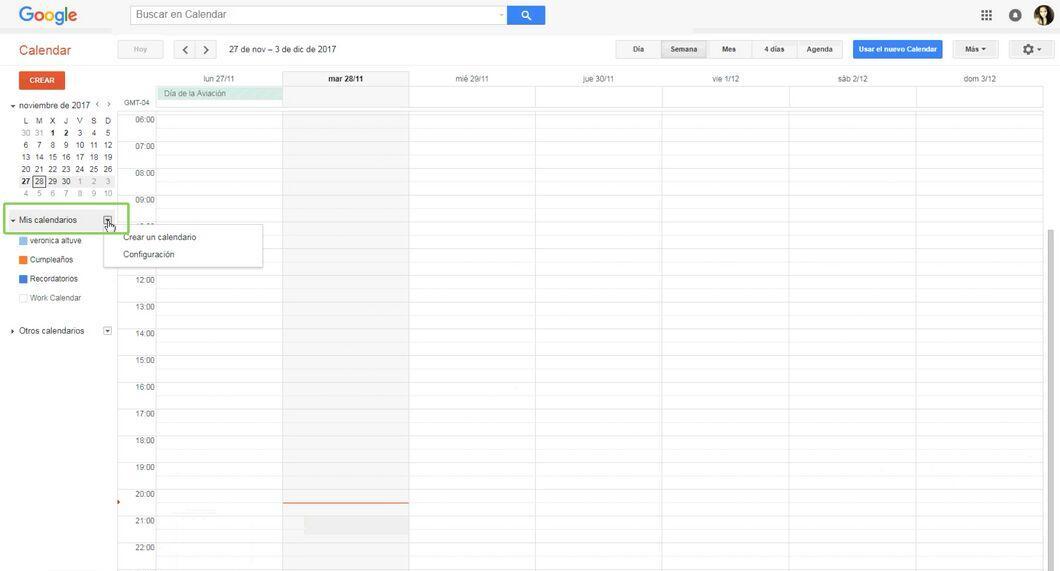Viewport: 1060px width, 571px height.
Task: Enable the Work Calendar checkbox
Action: tap(23, 298)
